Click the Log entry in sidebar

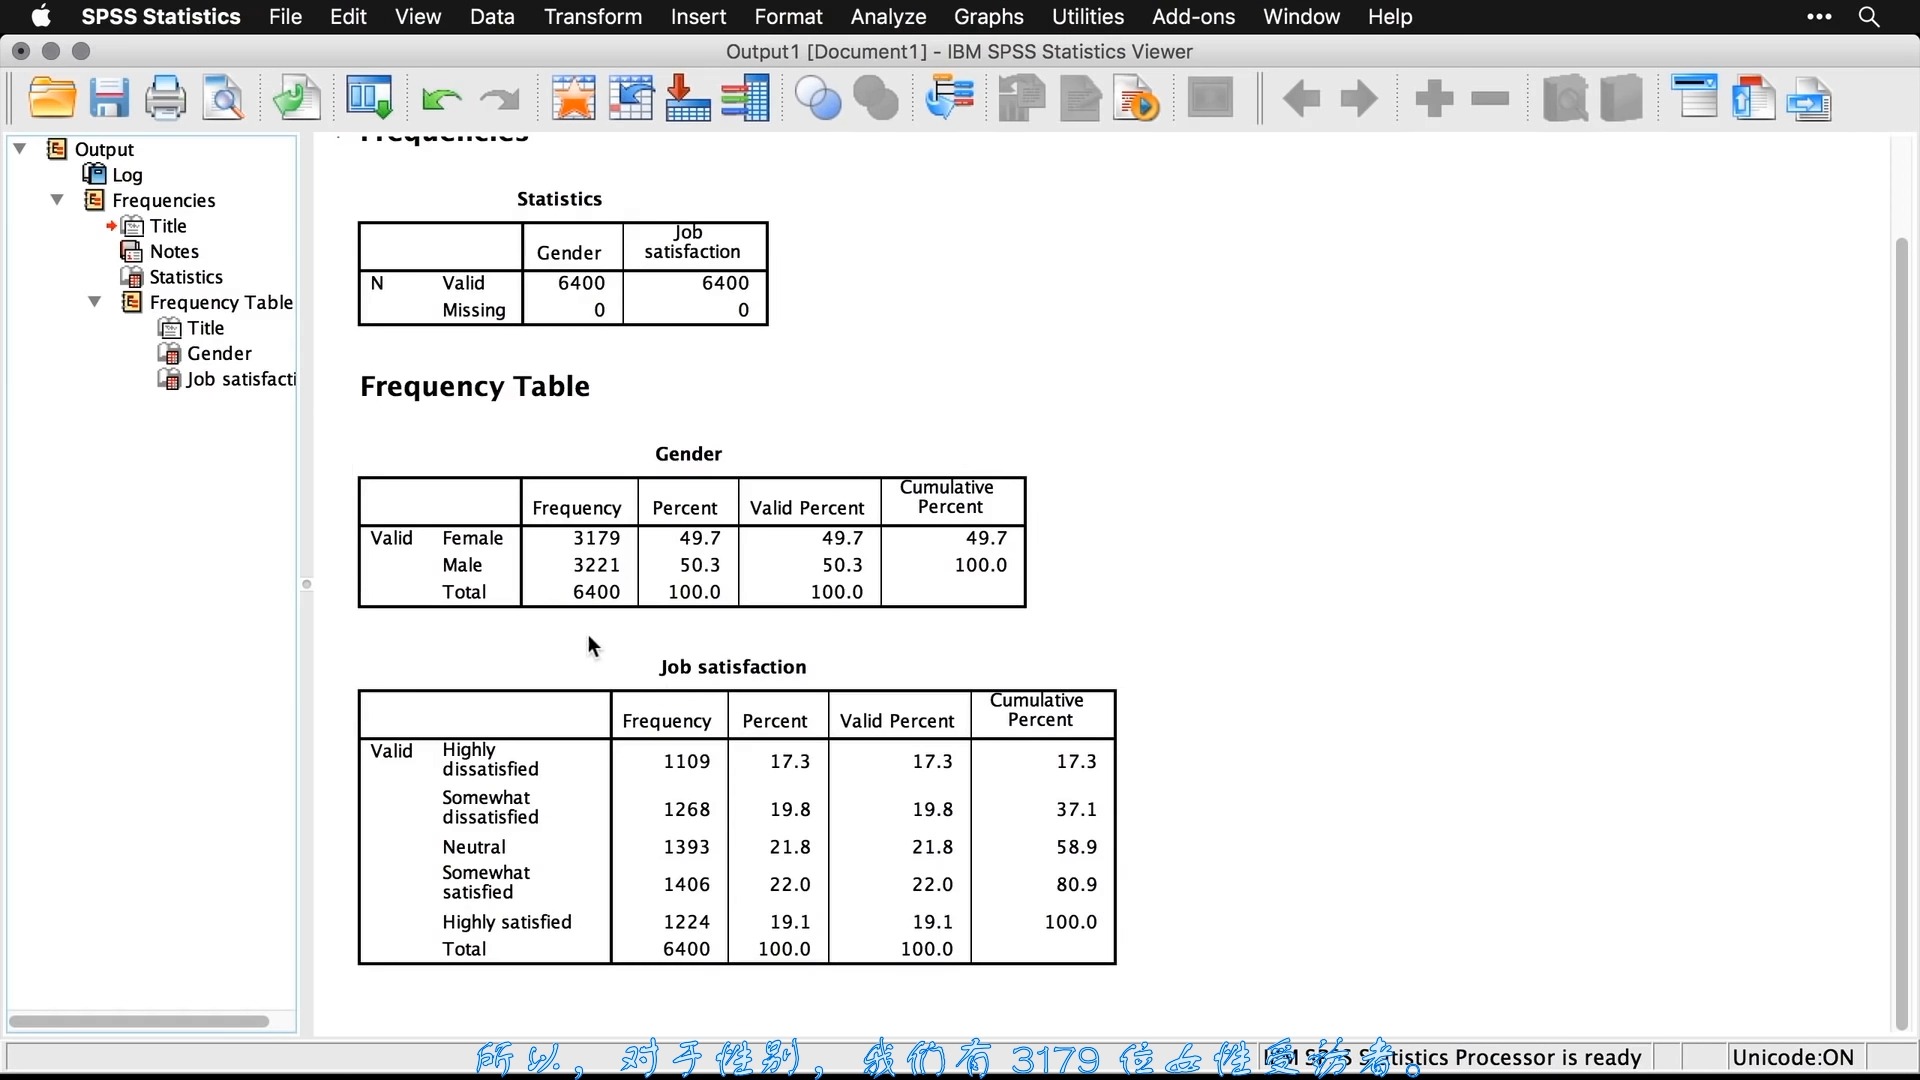[x=128, y=174]
